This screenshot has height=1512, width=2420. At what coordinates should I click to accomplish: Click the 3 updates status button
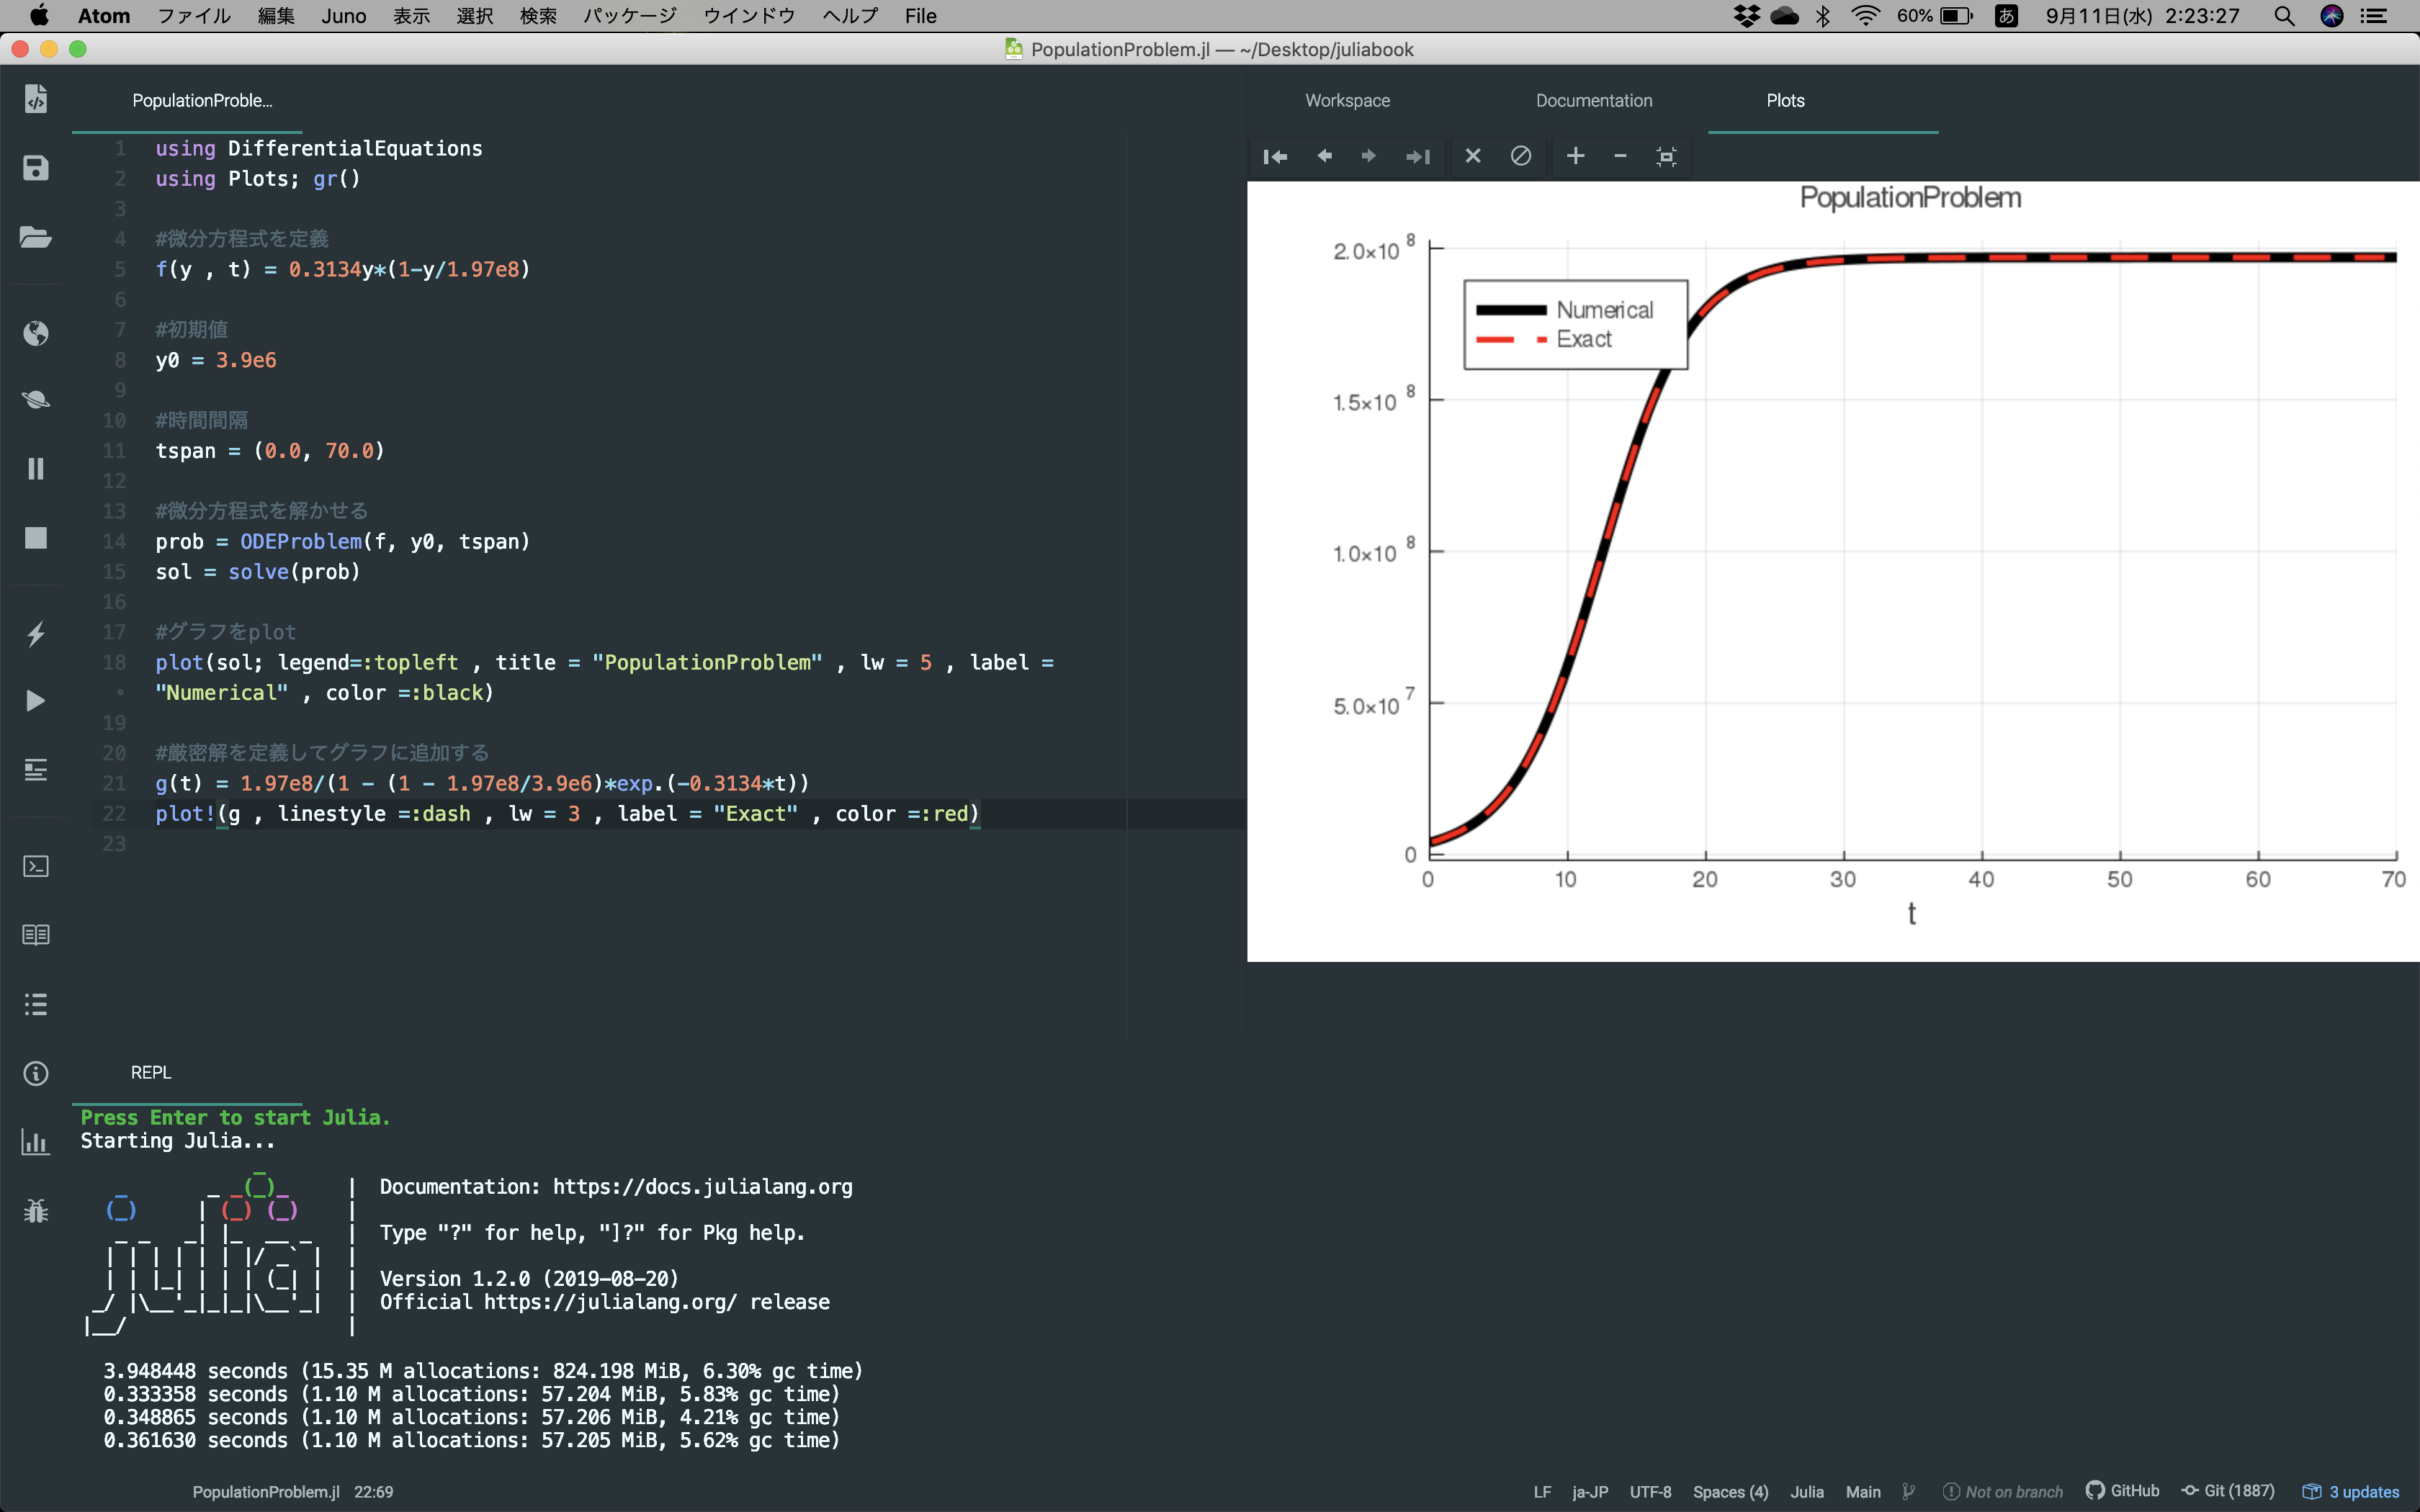coord(2351,1491)
